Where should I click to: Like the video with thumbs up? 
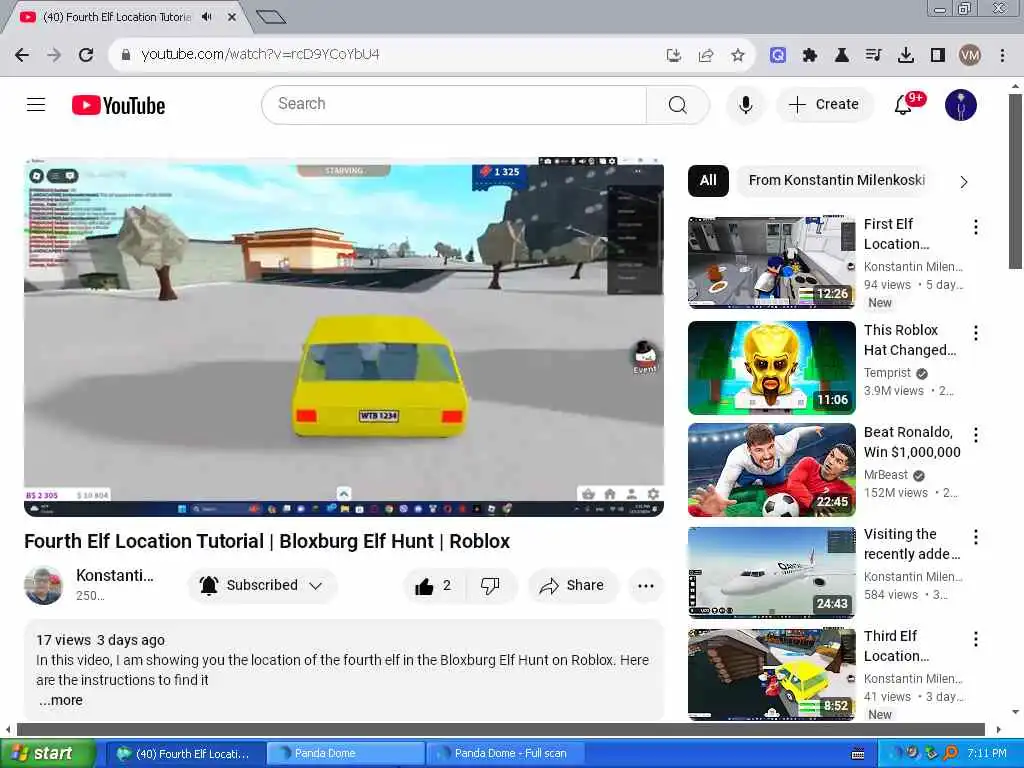point(434,586)
